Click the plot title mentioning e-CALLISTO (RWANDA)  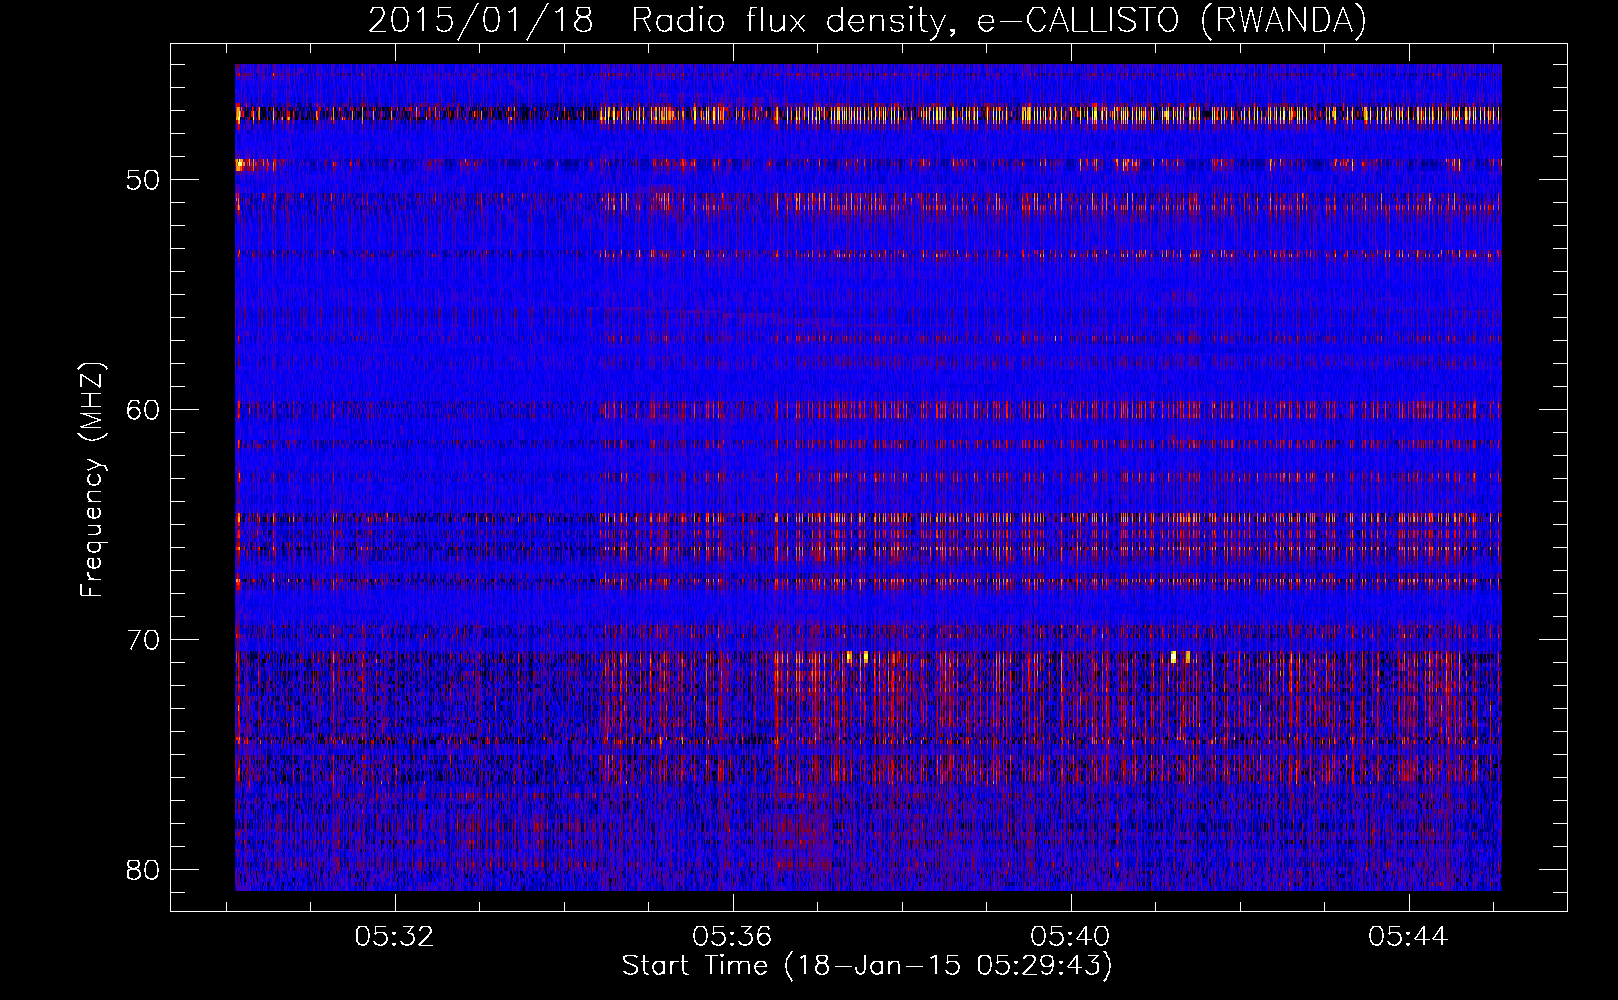[867, 21]
